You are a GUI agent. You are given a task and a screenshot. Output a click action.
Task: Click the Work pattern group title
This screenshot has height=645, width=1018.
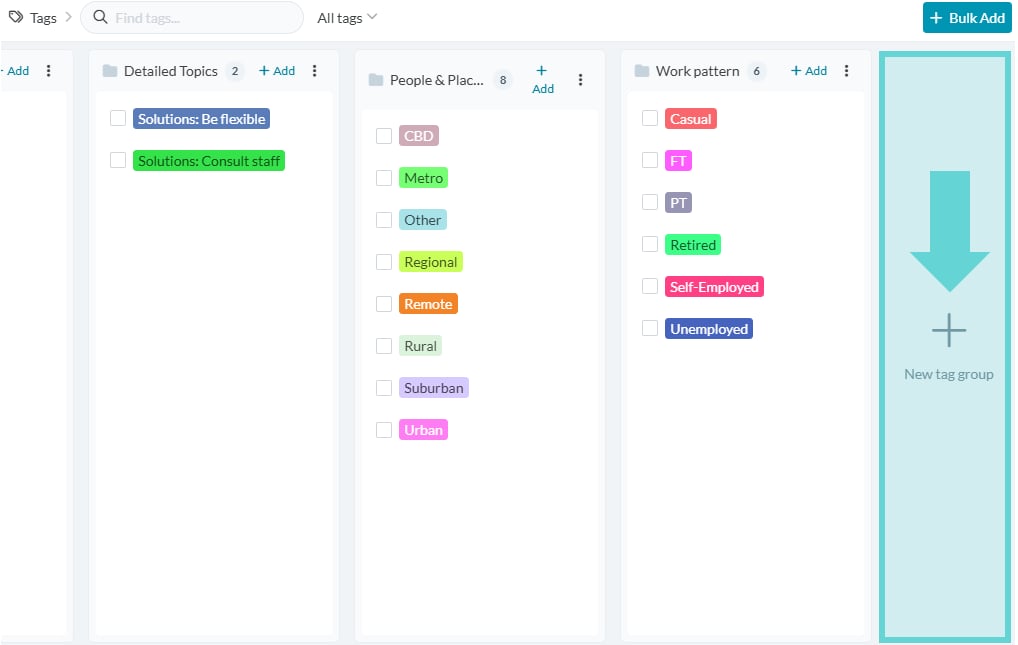tap(697, 71)
